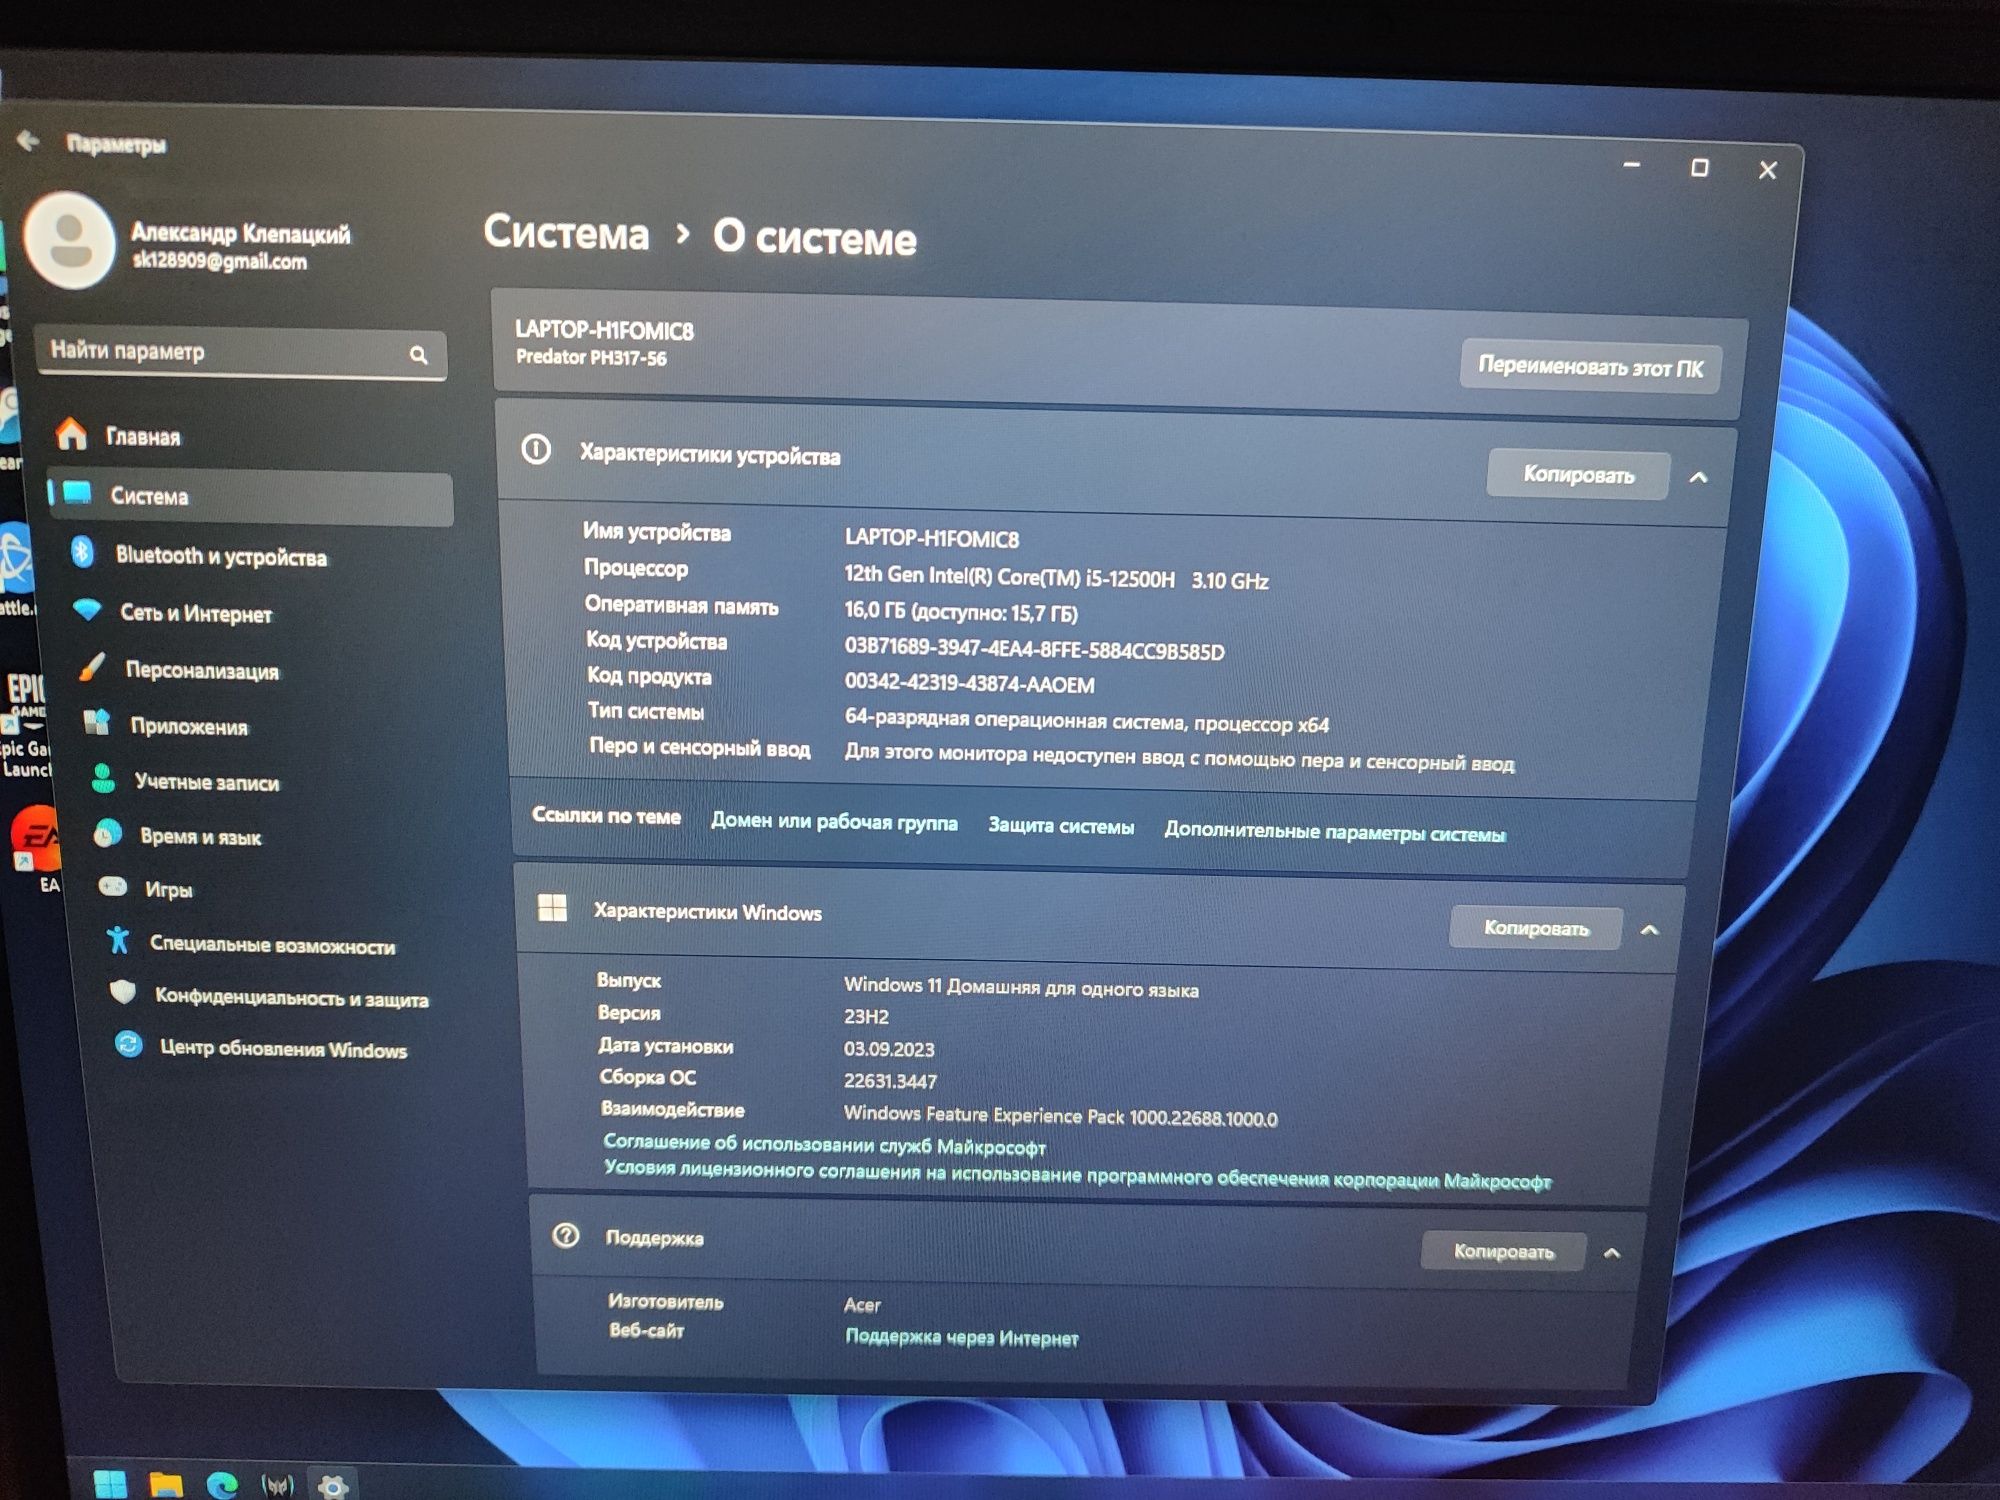Screen dimensions: 2000x1500
Task: Click the Windows logo in Характеристики Windows
Action: point(552,908)
